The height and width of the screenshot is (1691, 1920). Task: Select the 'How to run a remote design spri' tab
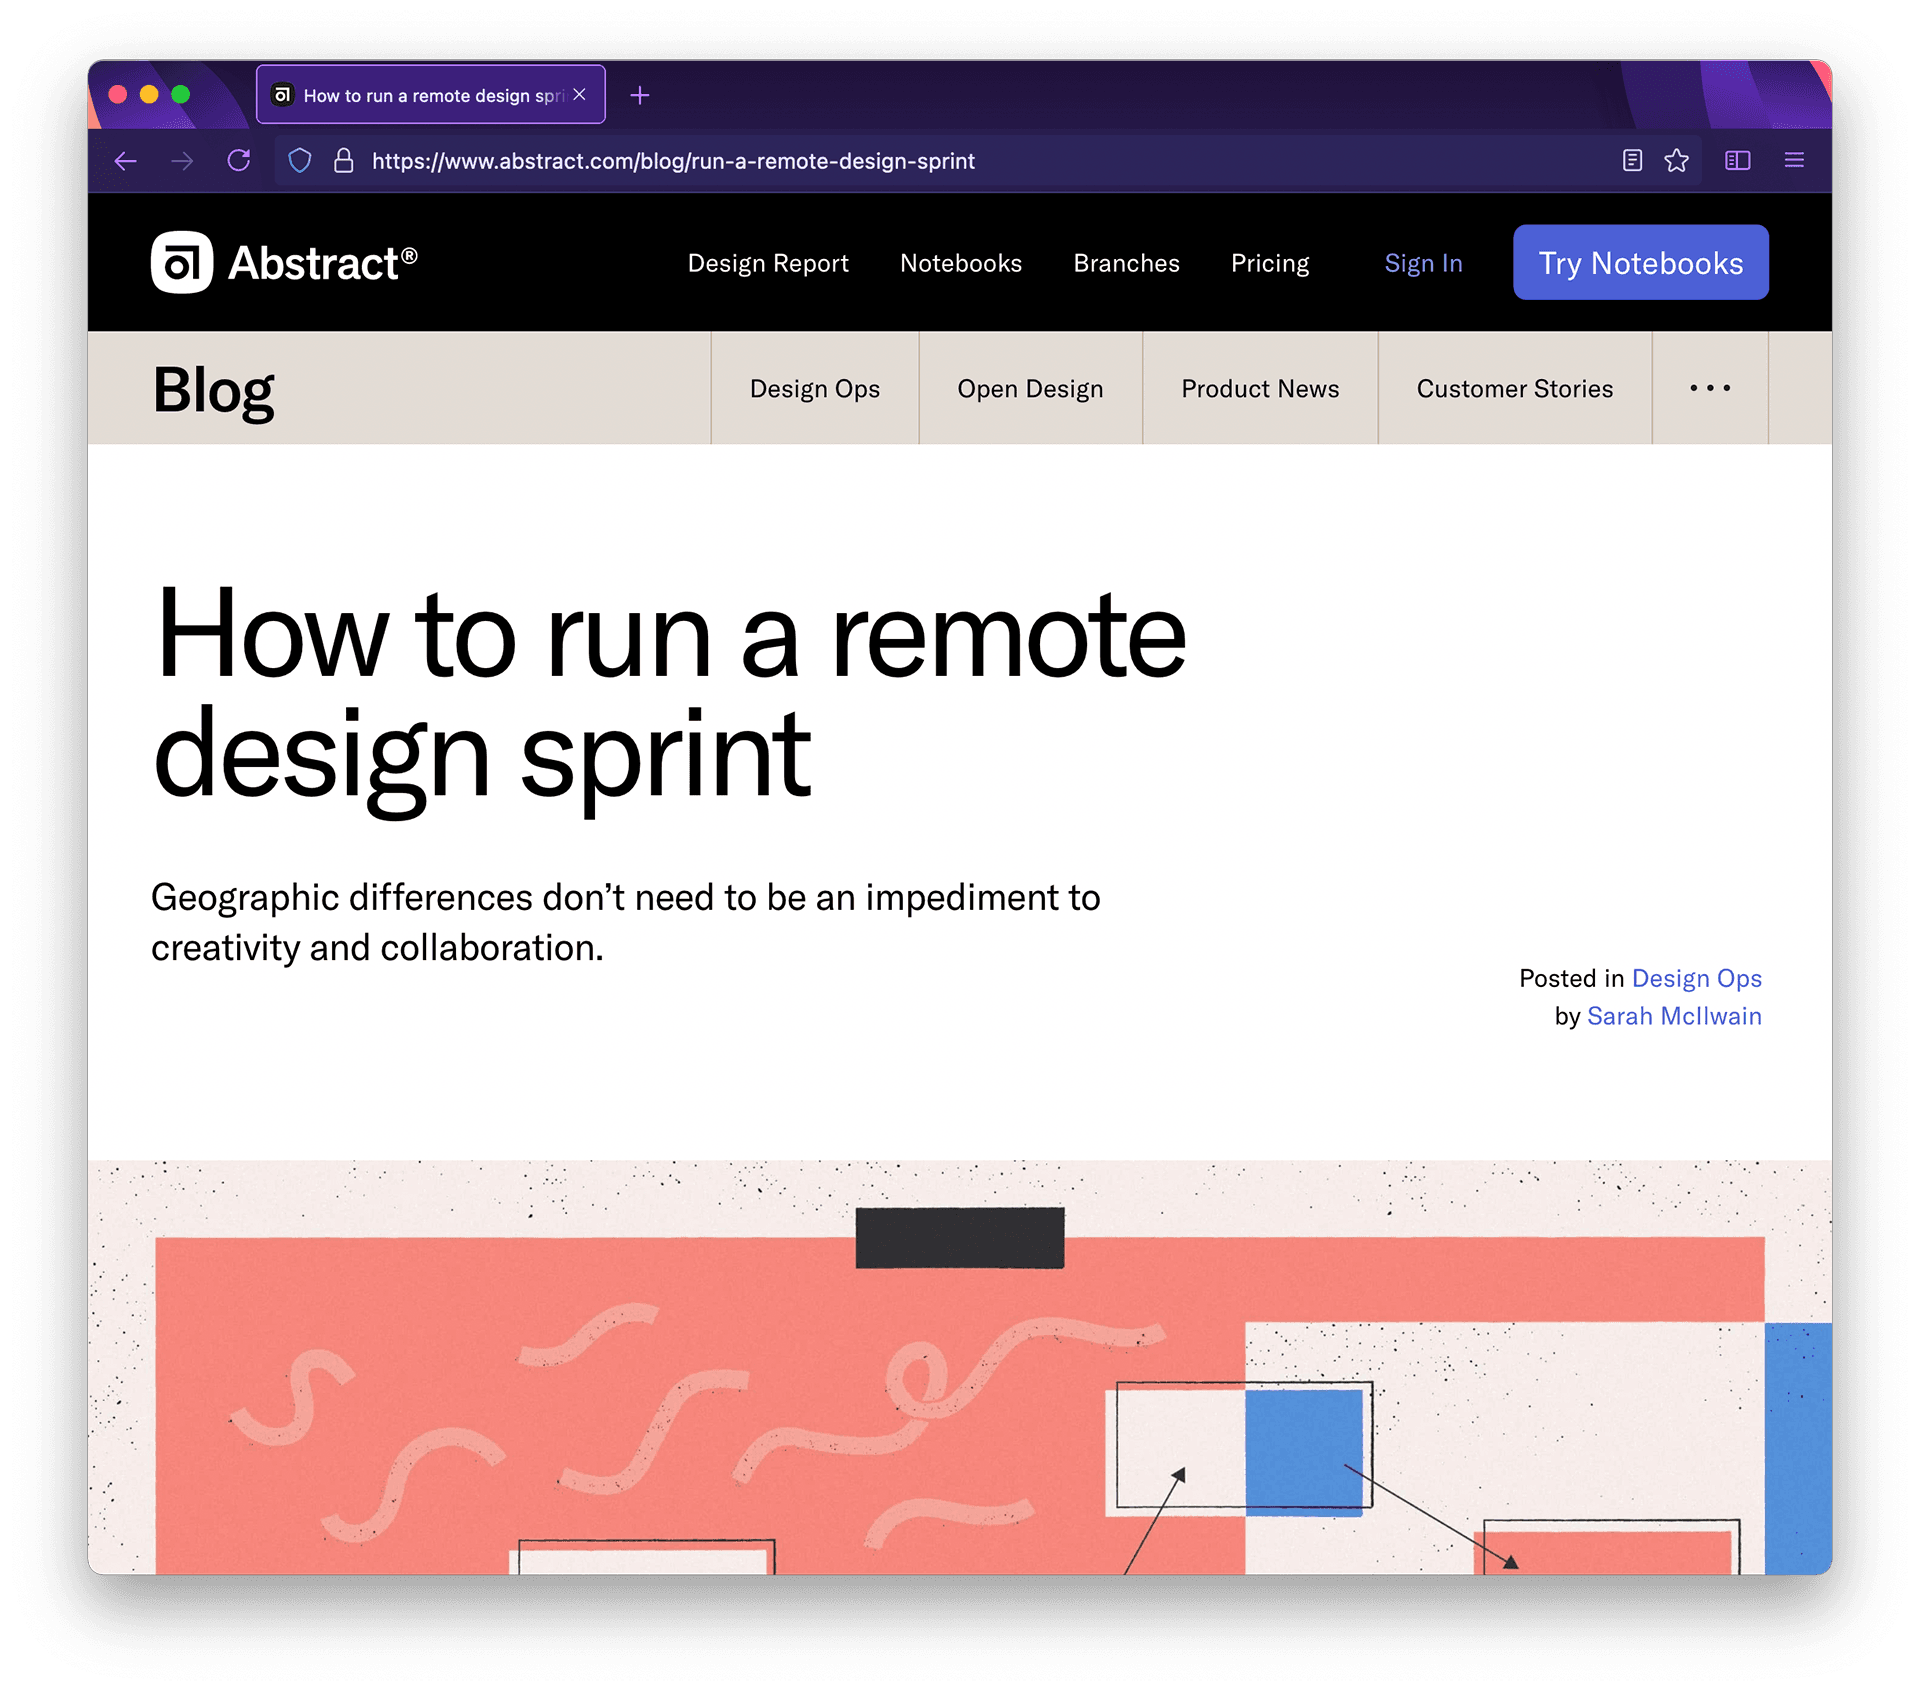point(431,95)
